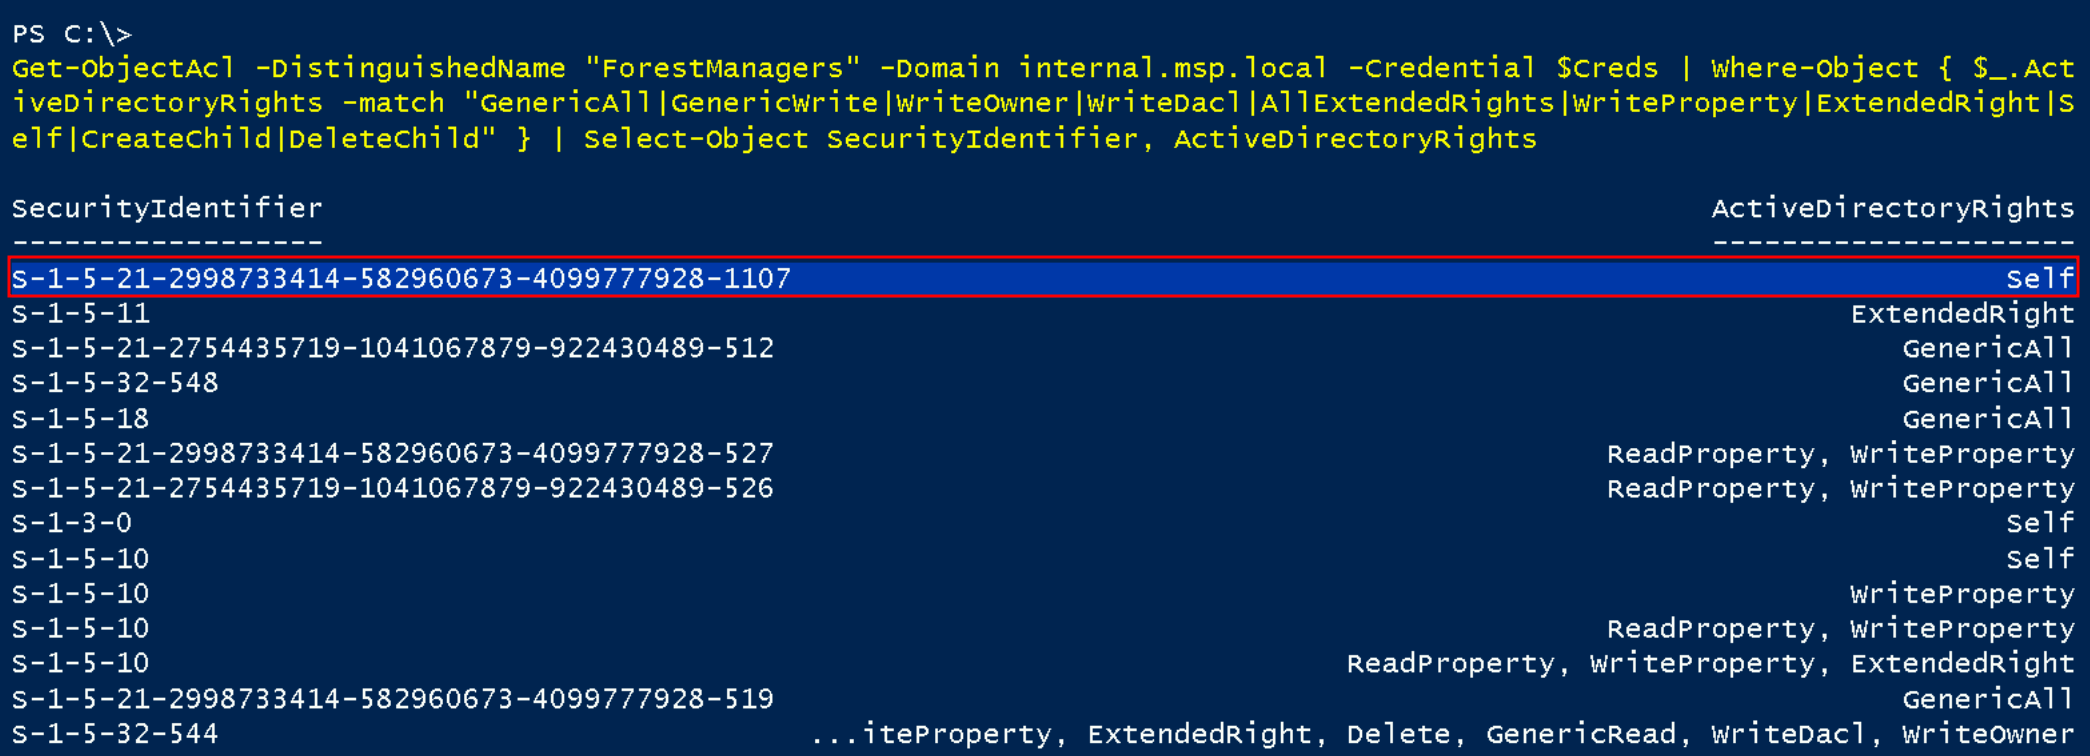
Task: Select the SID ending in 922430489-512
Action: click(x=393, y=348)
